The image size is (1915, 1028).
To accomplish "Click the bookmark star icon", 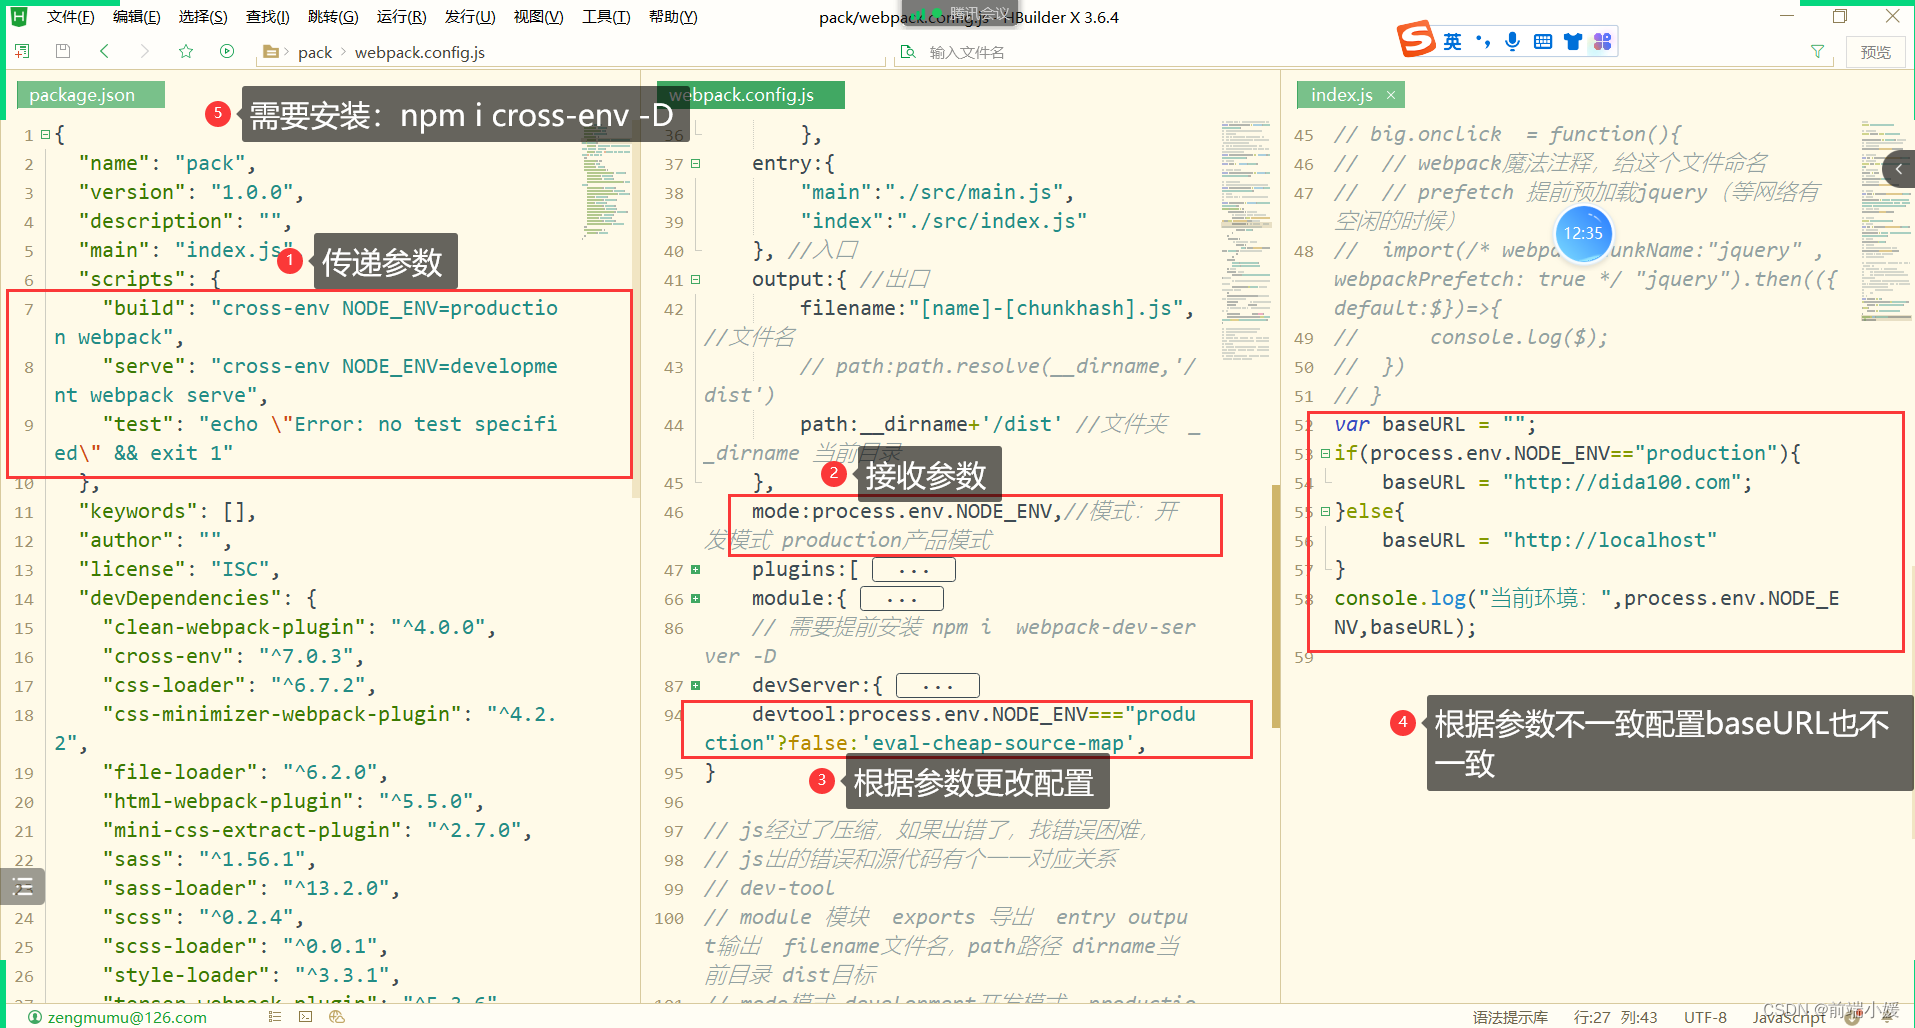I will 186,51.
